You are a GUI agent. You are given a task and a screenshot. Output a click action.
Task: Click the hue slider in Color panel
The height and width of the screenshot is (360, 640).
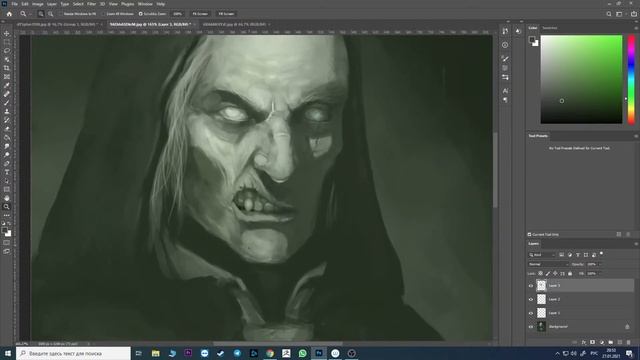[631, 79]
